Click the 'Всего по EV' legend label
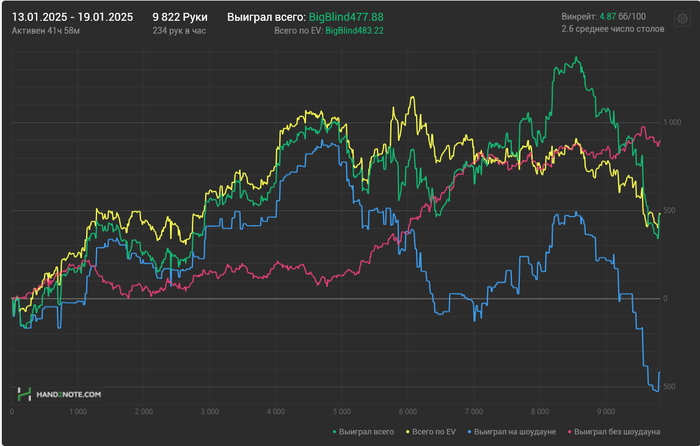Screen dimensions: 700x446 click(434, 432)
